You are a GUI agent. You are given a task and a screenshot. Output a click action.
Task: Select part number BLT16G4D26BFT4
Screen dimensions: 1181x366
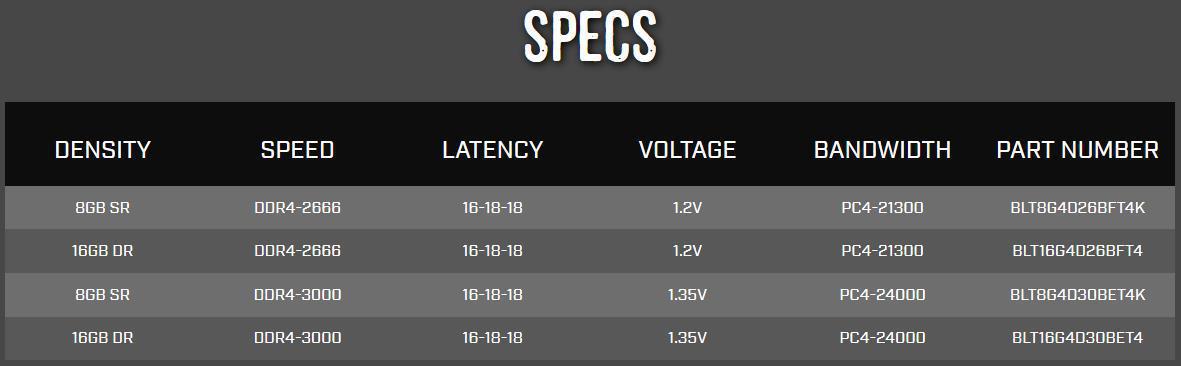tap(1077, 251)
